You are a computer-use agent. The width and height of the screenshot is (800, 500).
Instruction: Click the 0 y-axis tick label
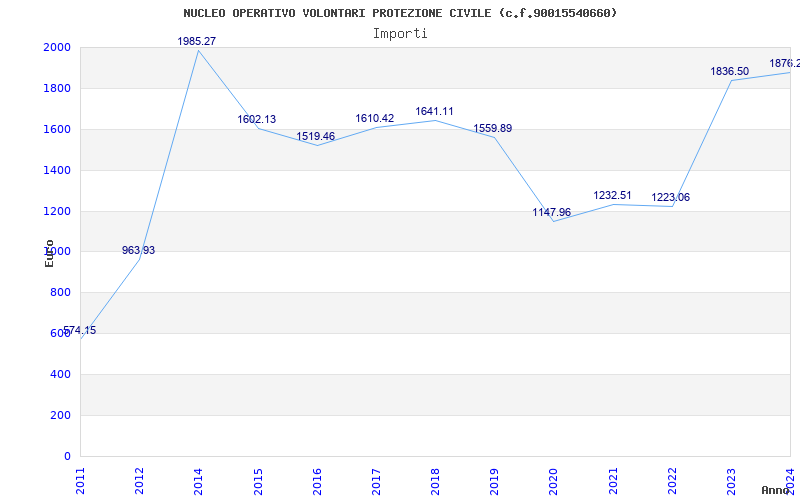point(67,456)
